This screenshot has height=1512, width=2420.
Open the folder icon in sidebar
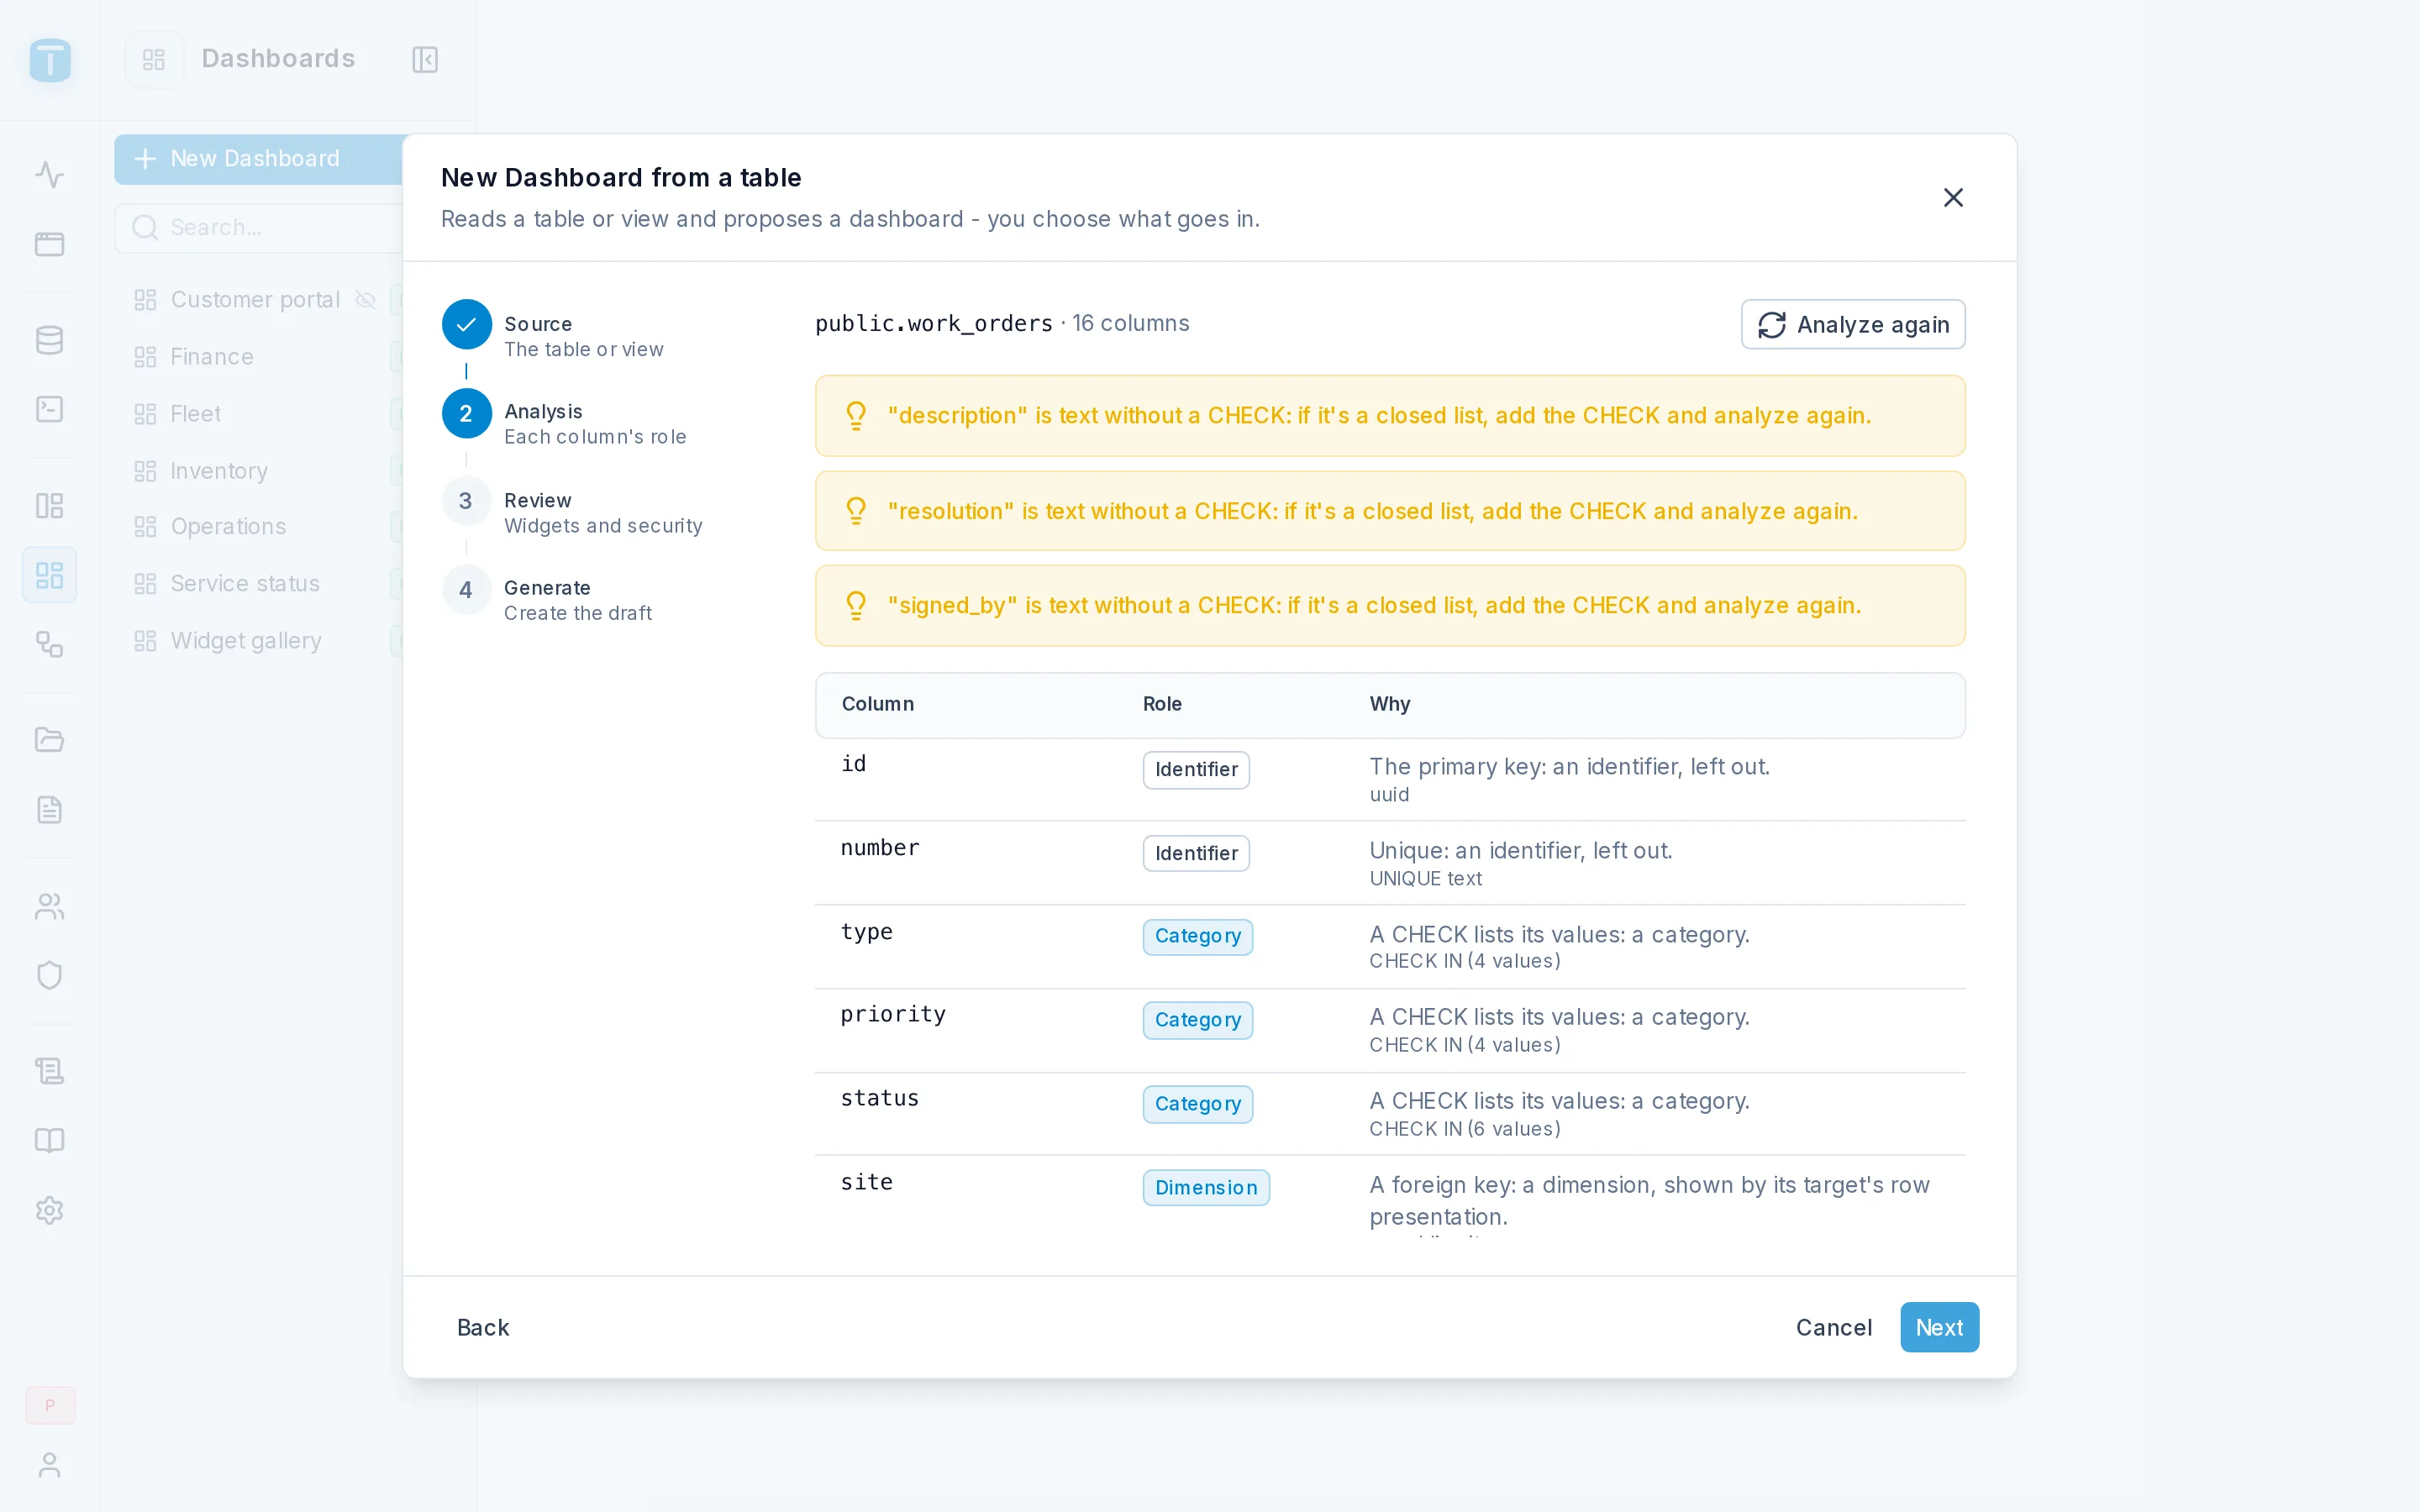(x=49, y=740)
